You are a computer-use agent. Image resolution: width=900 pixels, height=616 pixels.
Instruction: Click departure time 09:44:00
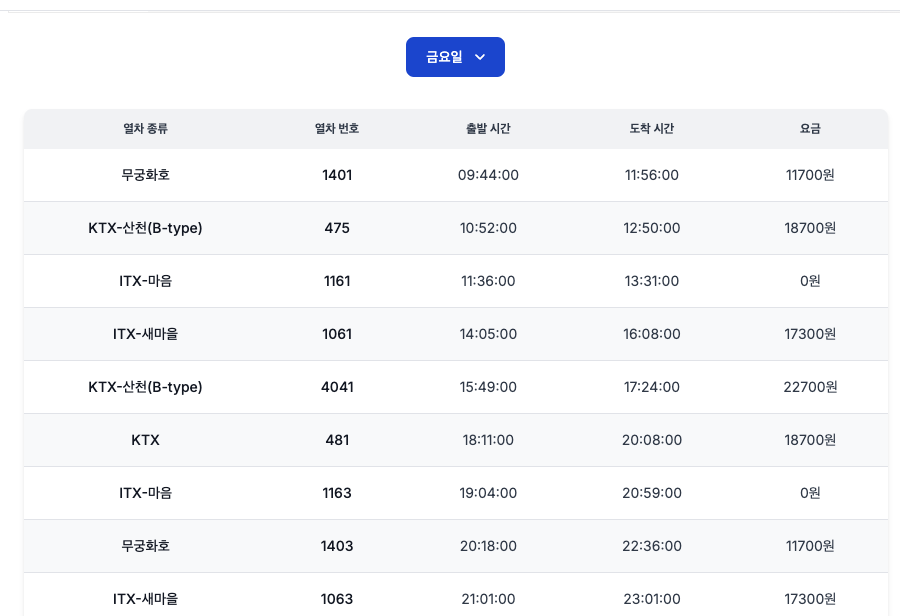point(488,175)
